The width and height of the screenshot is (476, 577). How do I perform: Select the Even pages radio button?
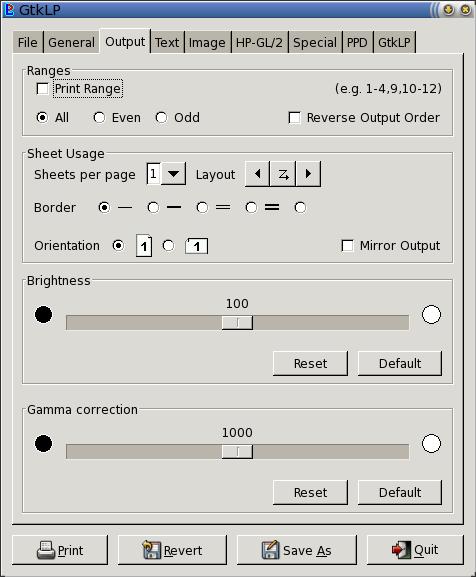[99, 118]
